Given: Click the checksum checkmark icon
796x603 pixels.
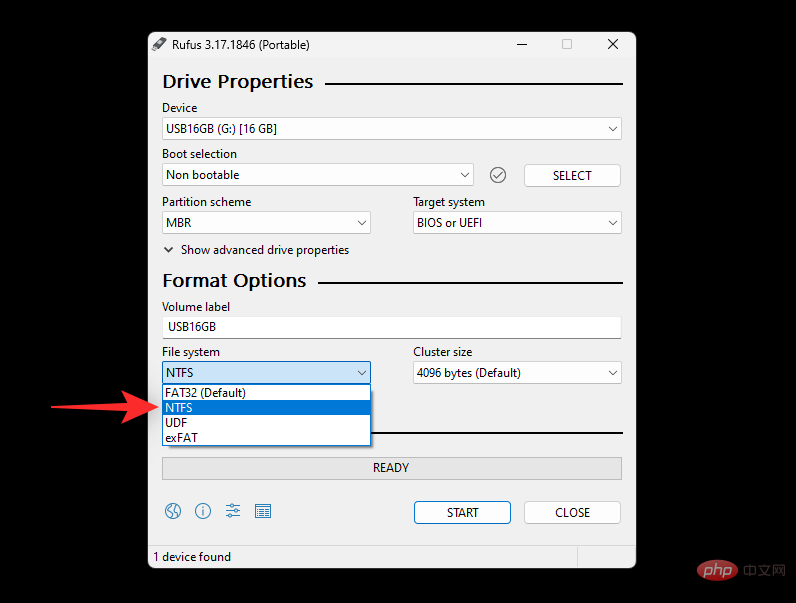Looking at the screenshot, I should [498, 175].
